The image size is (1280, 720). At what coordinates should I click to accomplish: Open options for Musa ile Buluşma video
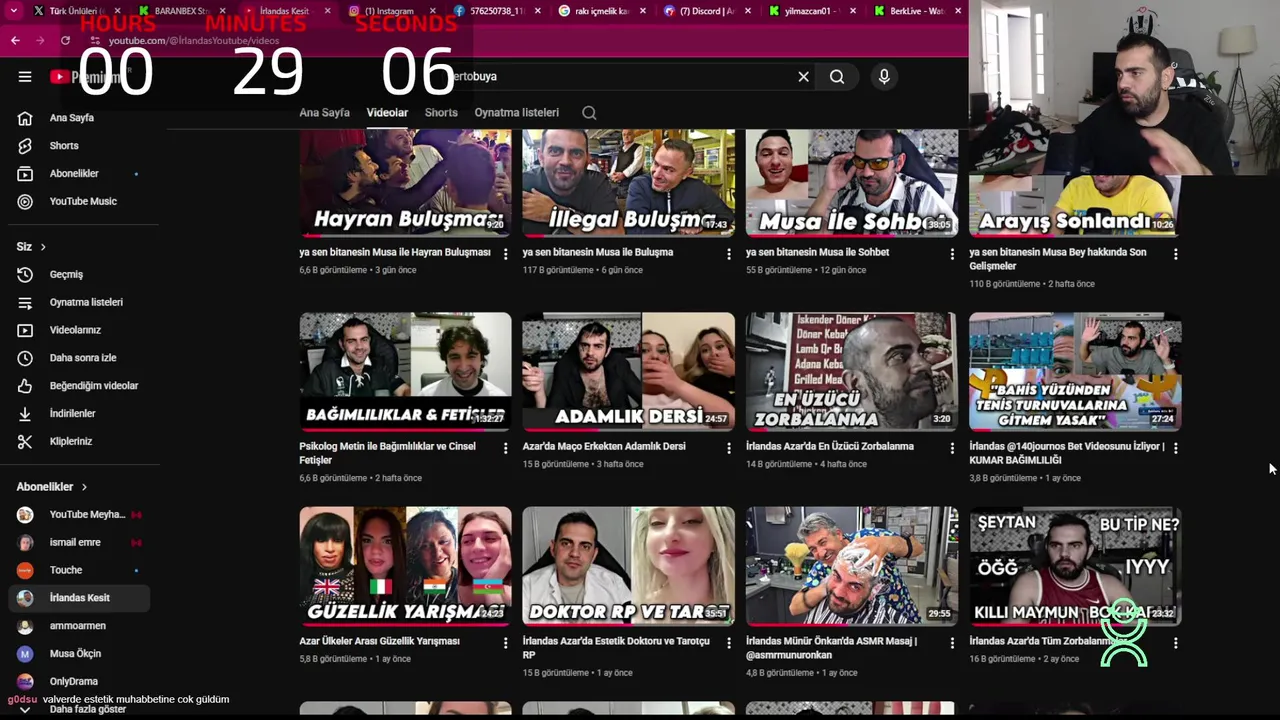(728, 254)
